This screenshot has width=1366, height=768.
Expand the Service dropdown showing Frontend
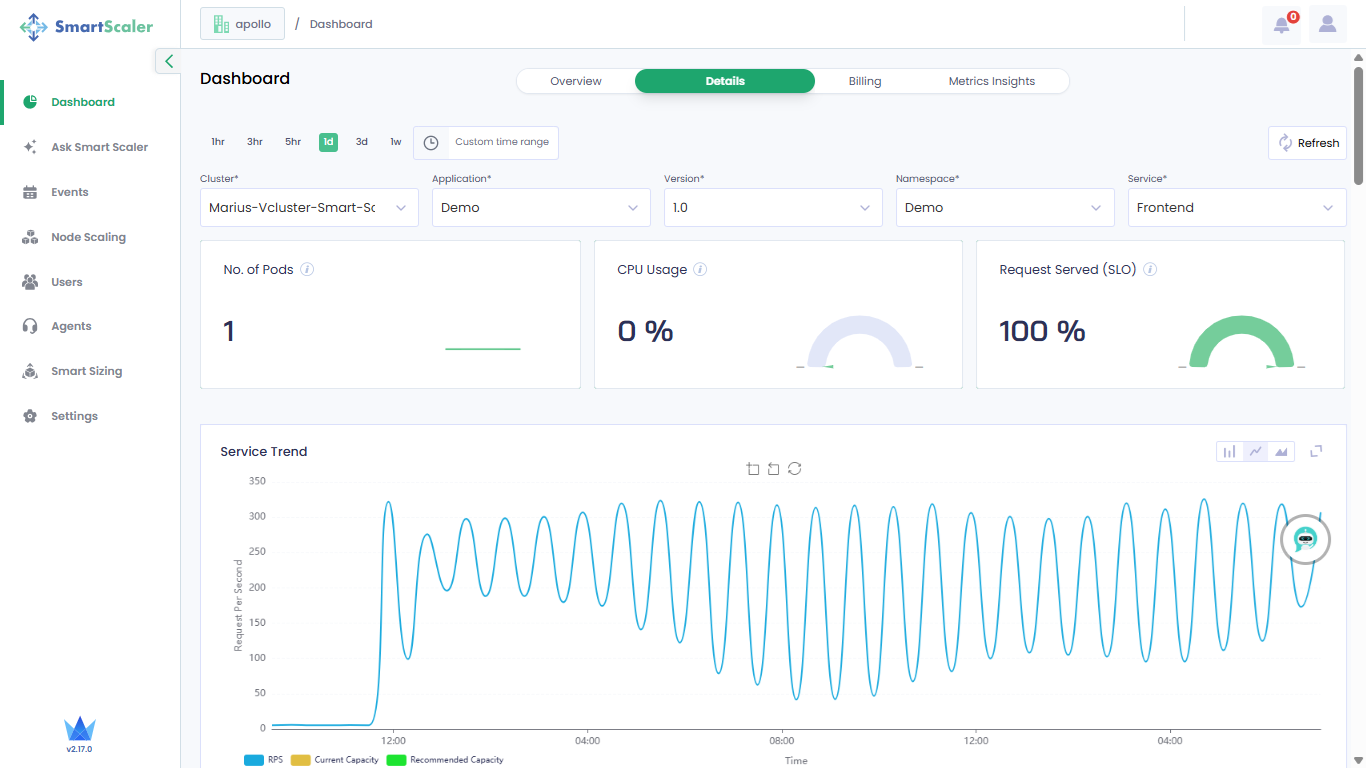click(x=1236, y=208)
